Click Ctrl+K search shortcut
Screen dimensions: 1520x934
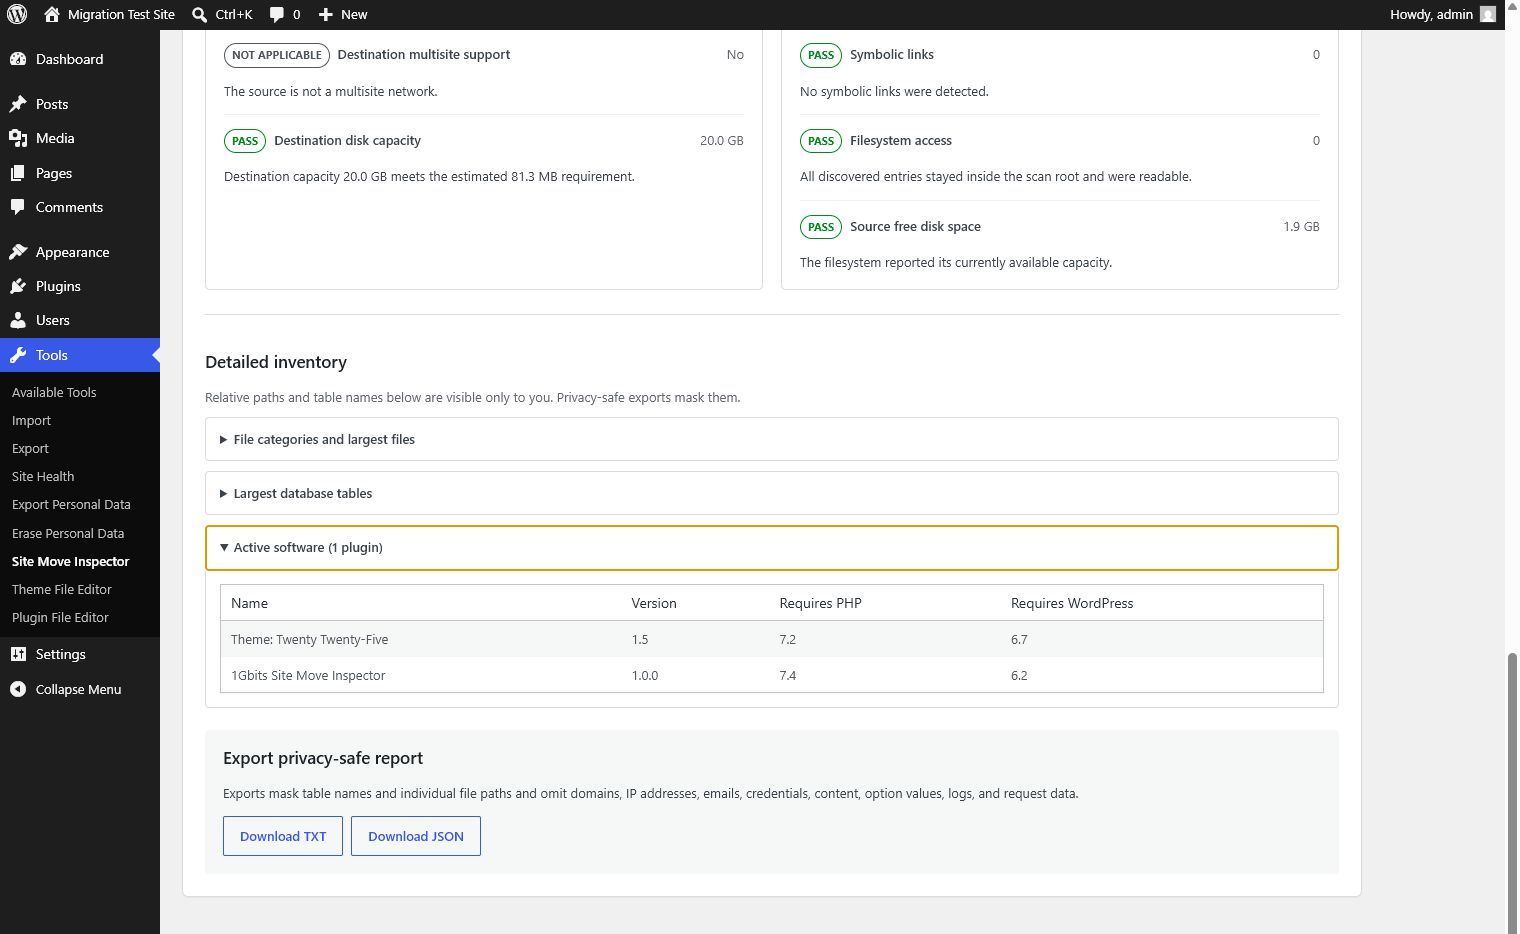pyautogui.click(x=234, y=14)
